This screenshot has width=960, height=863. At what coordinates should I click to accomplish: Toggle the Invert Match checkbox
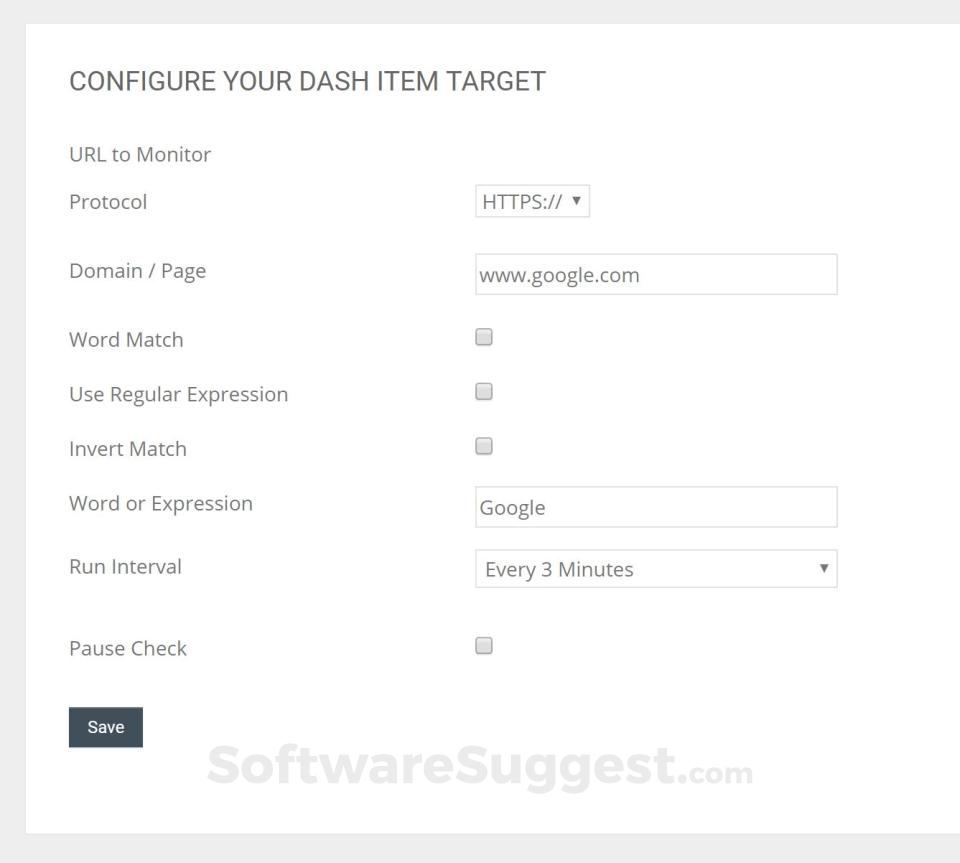484,446
